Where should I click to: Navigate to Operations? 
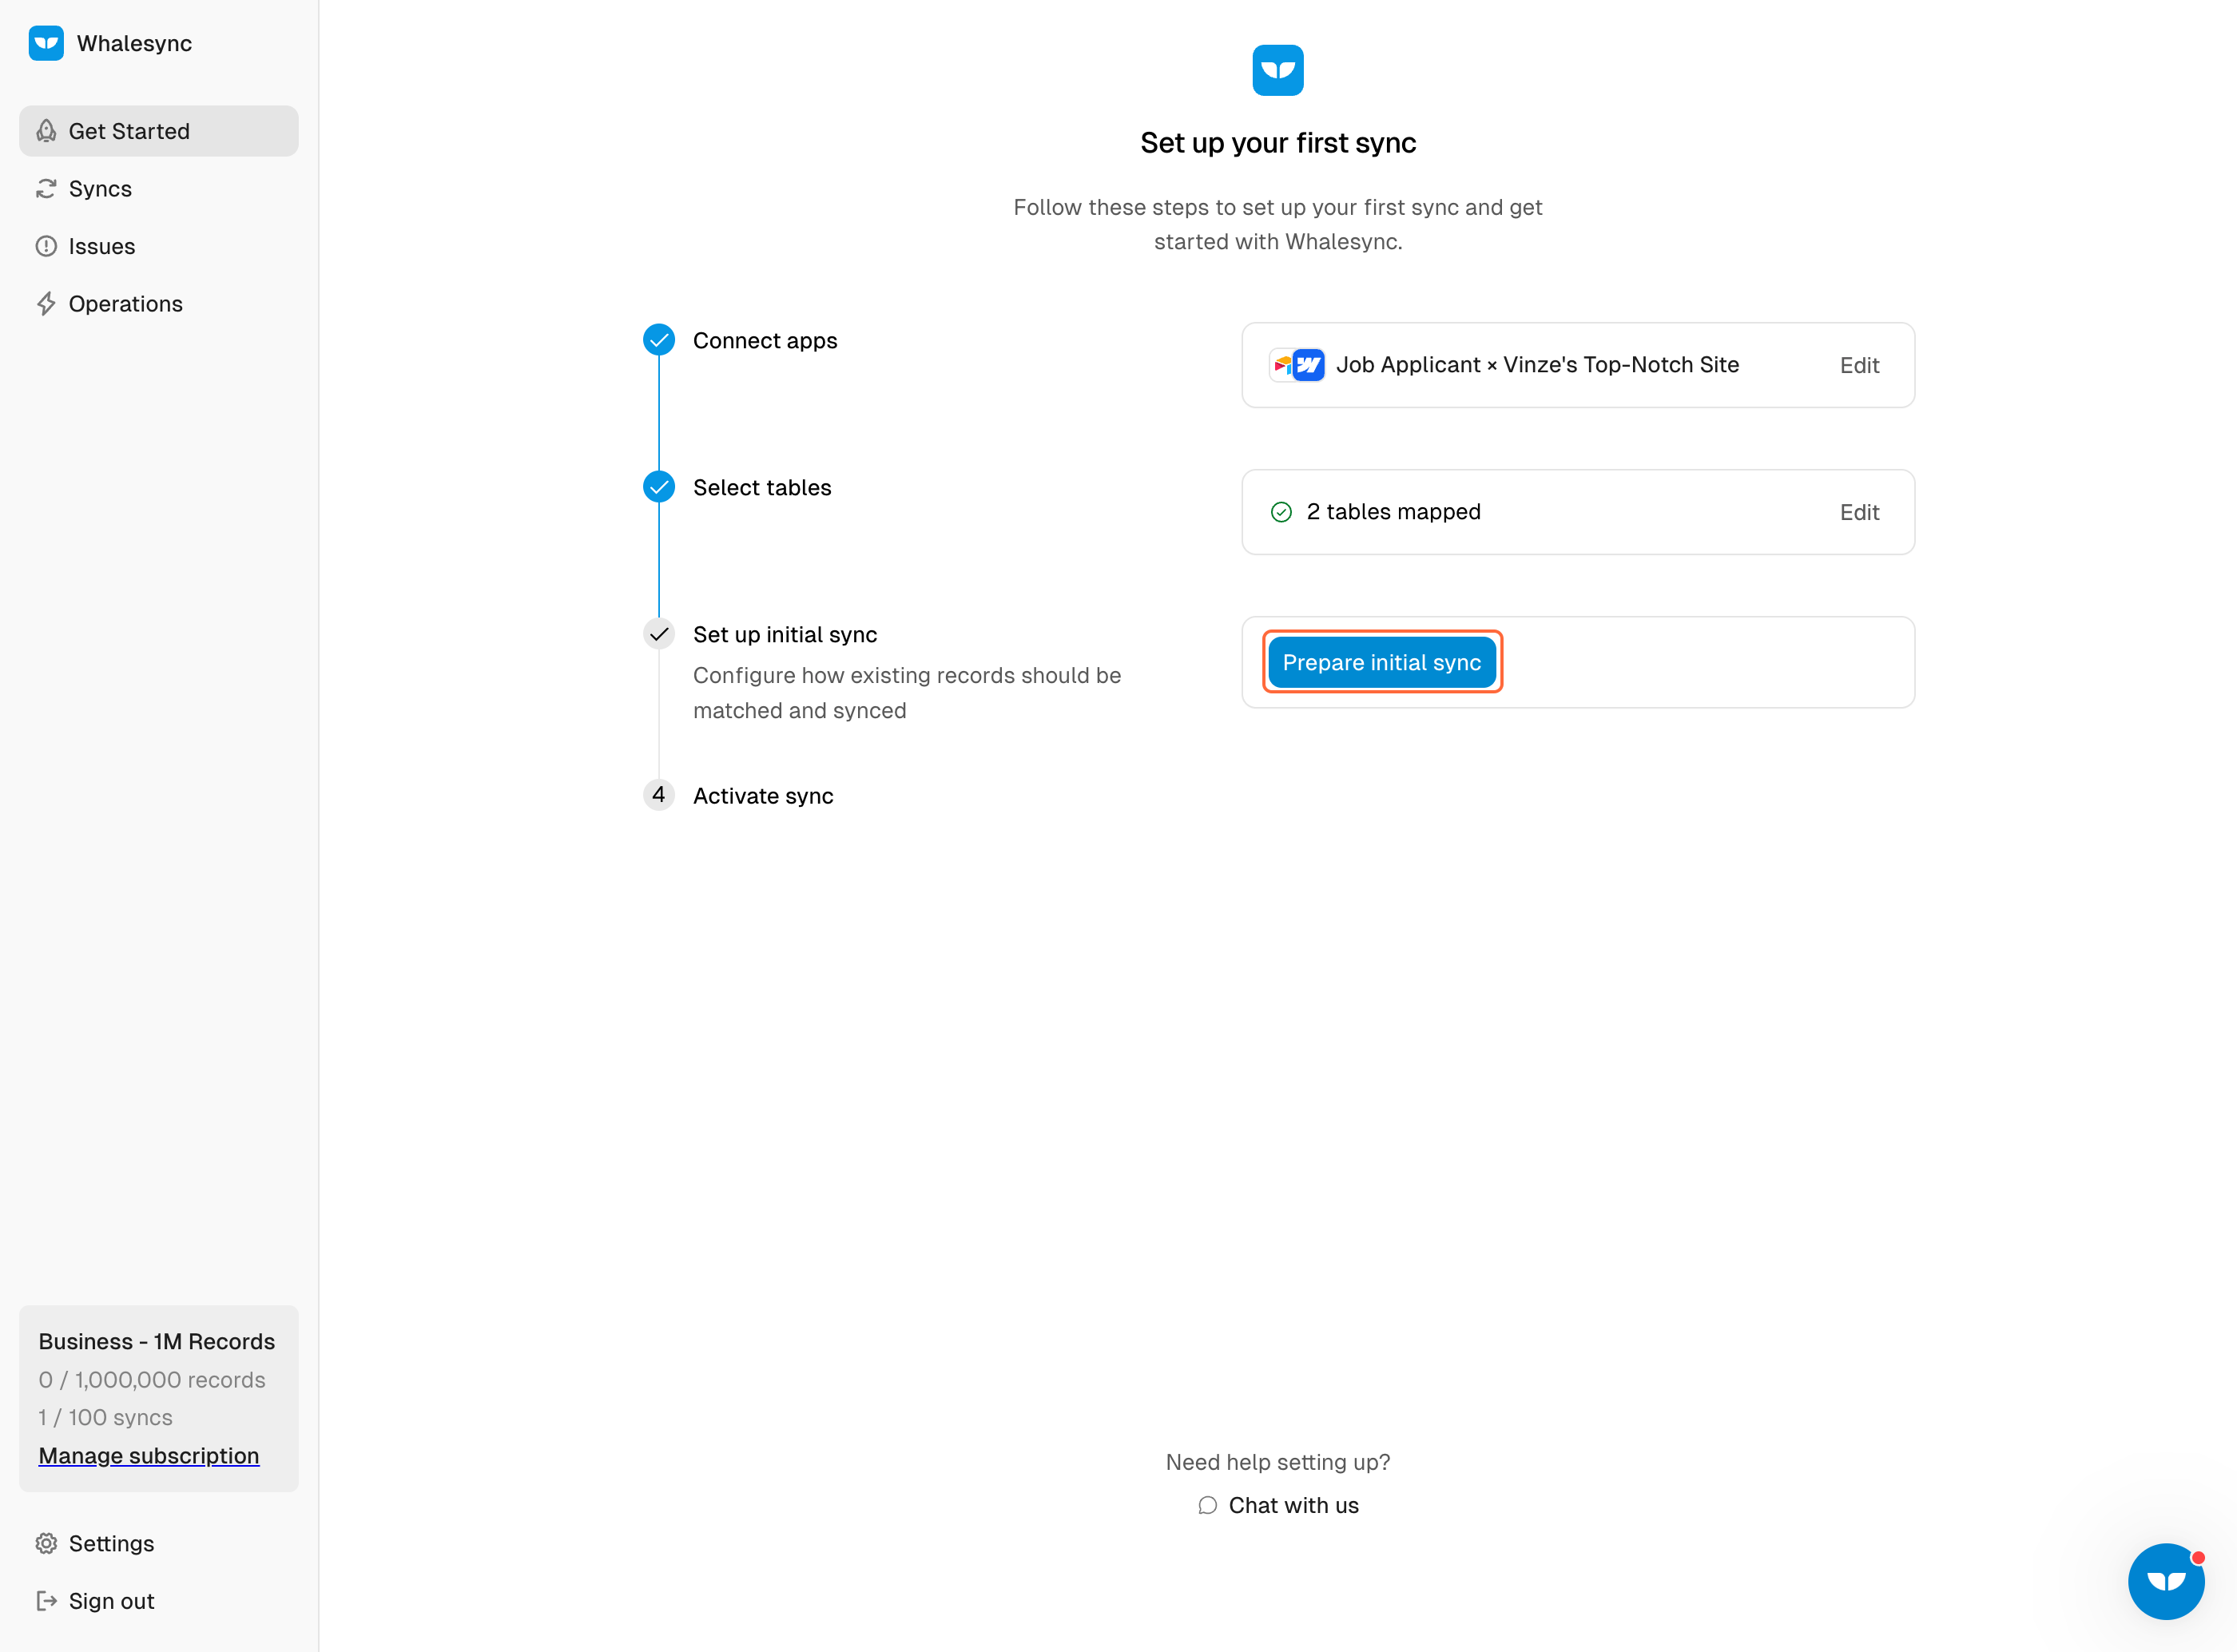coord(125,304)
